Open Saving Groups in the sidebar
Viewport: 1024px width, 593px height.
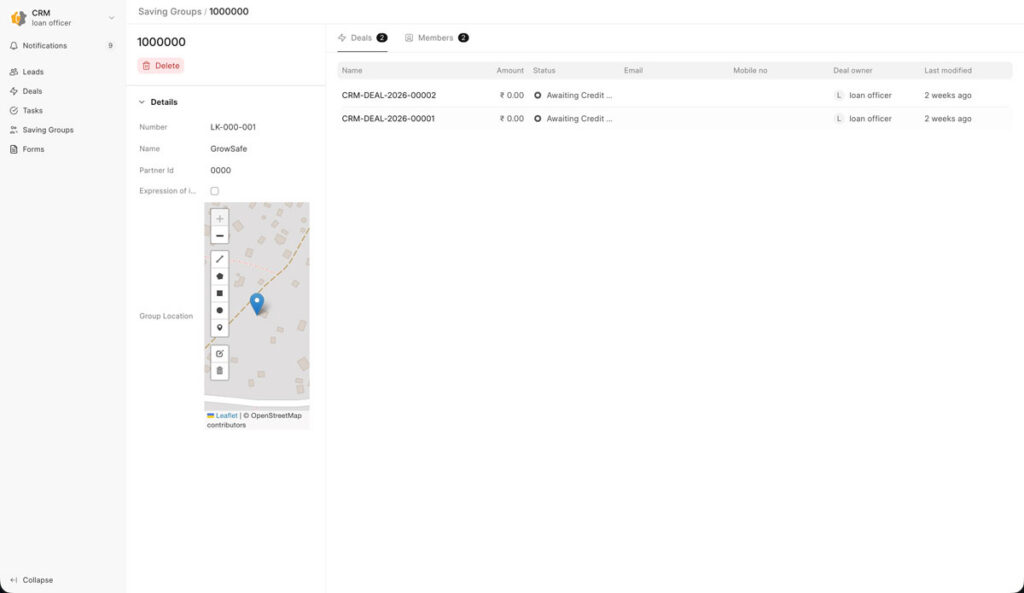pyautogui.click(x=48, y=130)
